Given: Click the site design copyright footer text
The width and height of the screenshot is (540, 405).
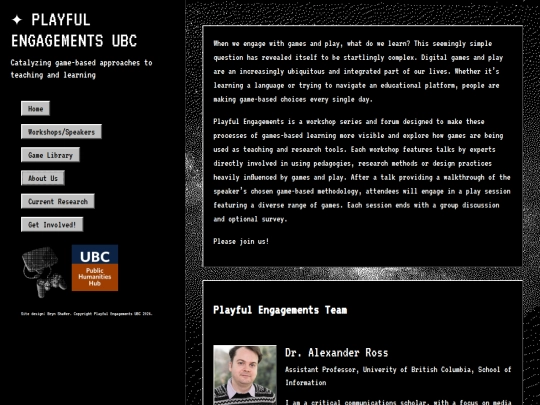Looking at the screenshot, I should [86, 314].
